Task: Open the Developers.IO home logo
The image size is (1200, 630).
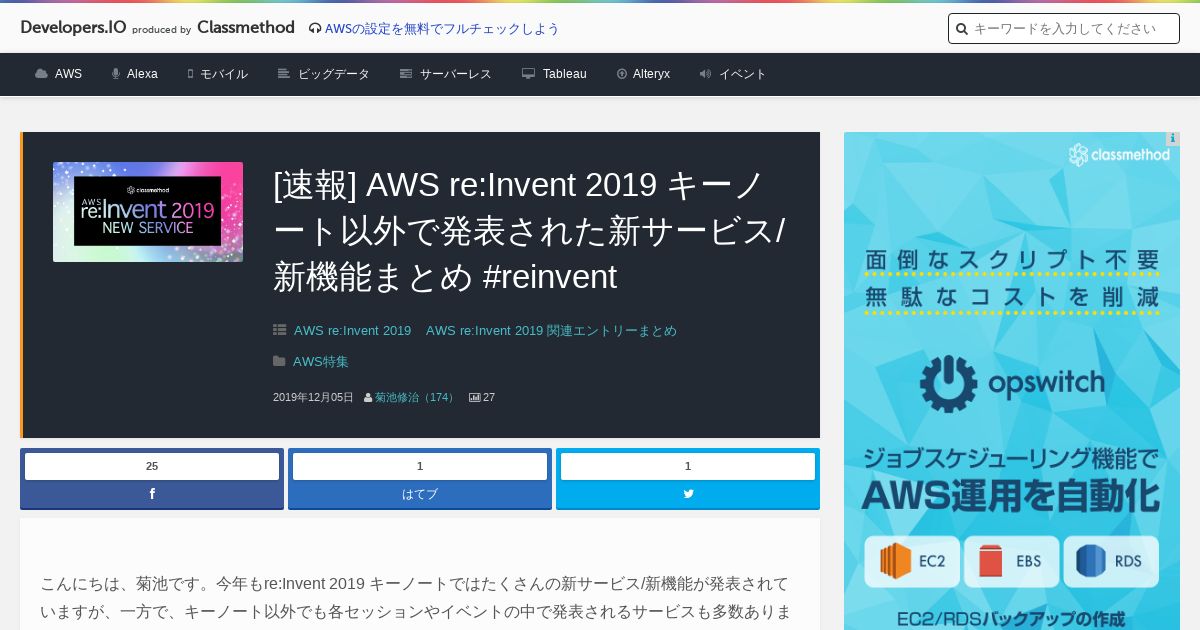Action: 73,27
